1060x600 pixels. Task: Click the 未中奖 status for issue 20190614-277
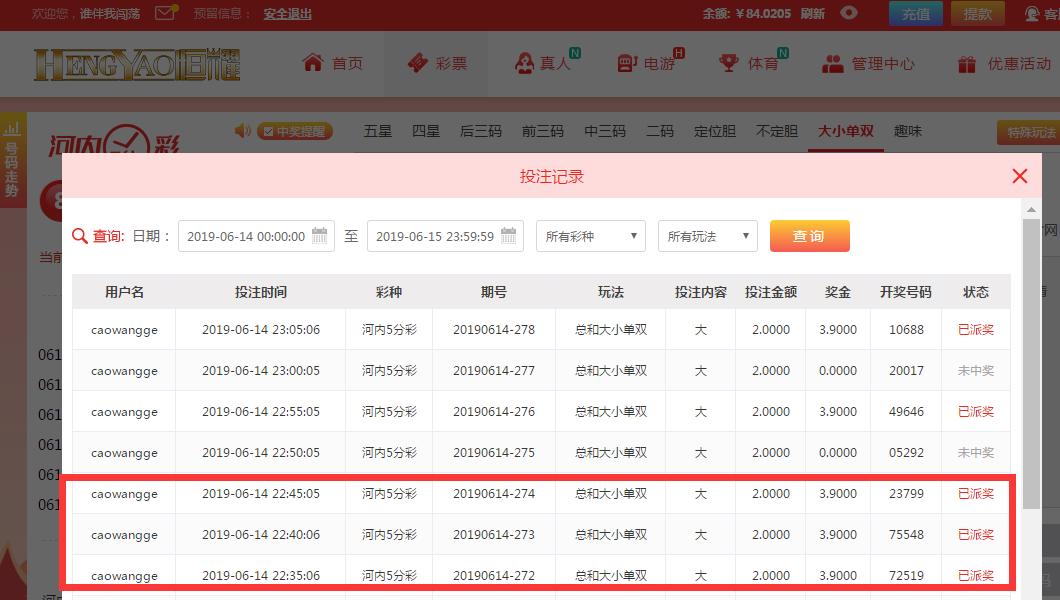point(975,371)
